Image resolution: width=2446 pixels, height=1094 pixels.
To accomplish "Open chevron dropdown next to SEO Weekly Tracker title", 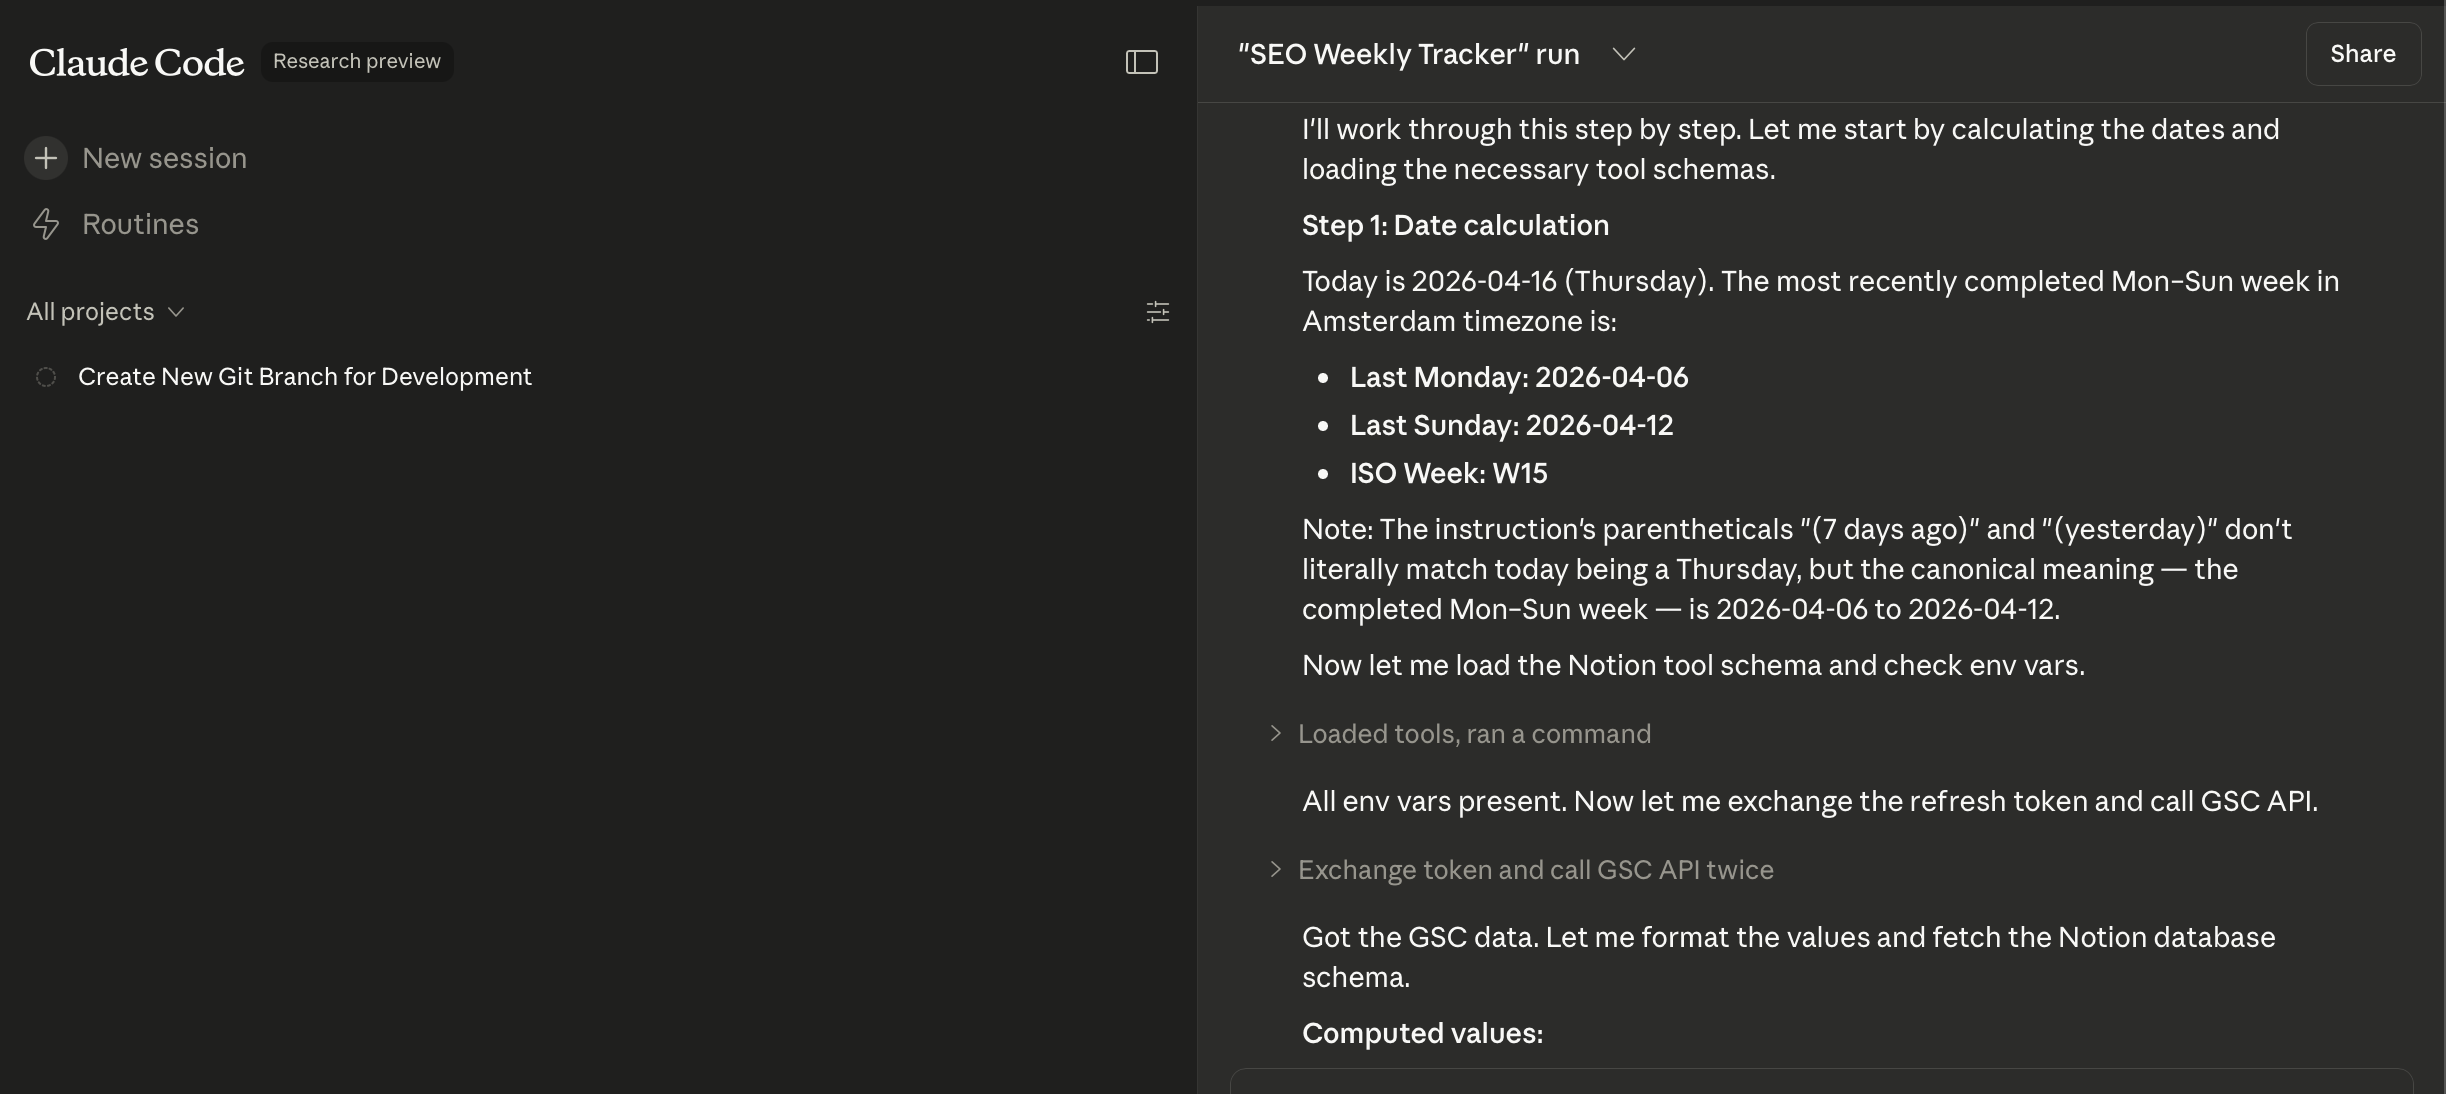I will (x=1623, y=54).
